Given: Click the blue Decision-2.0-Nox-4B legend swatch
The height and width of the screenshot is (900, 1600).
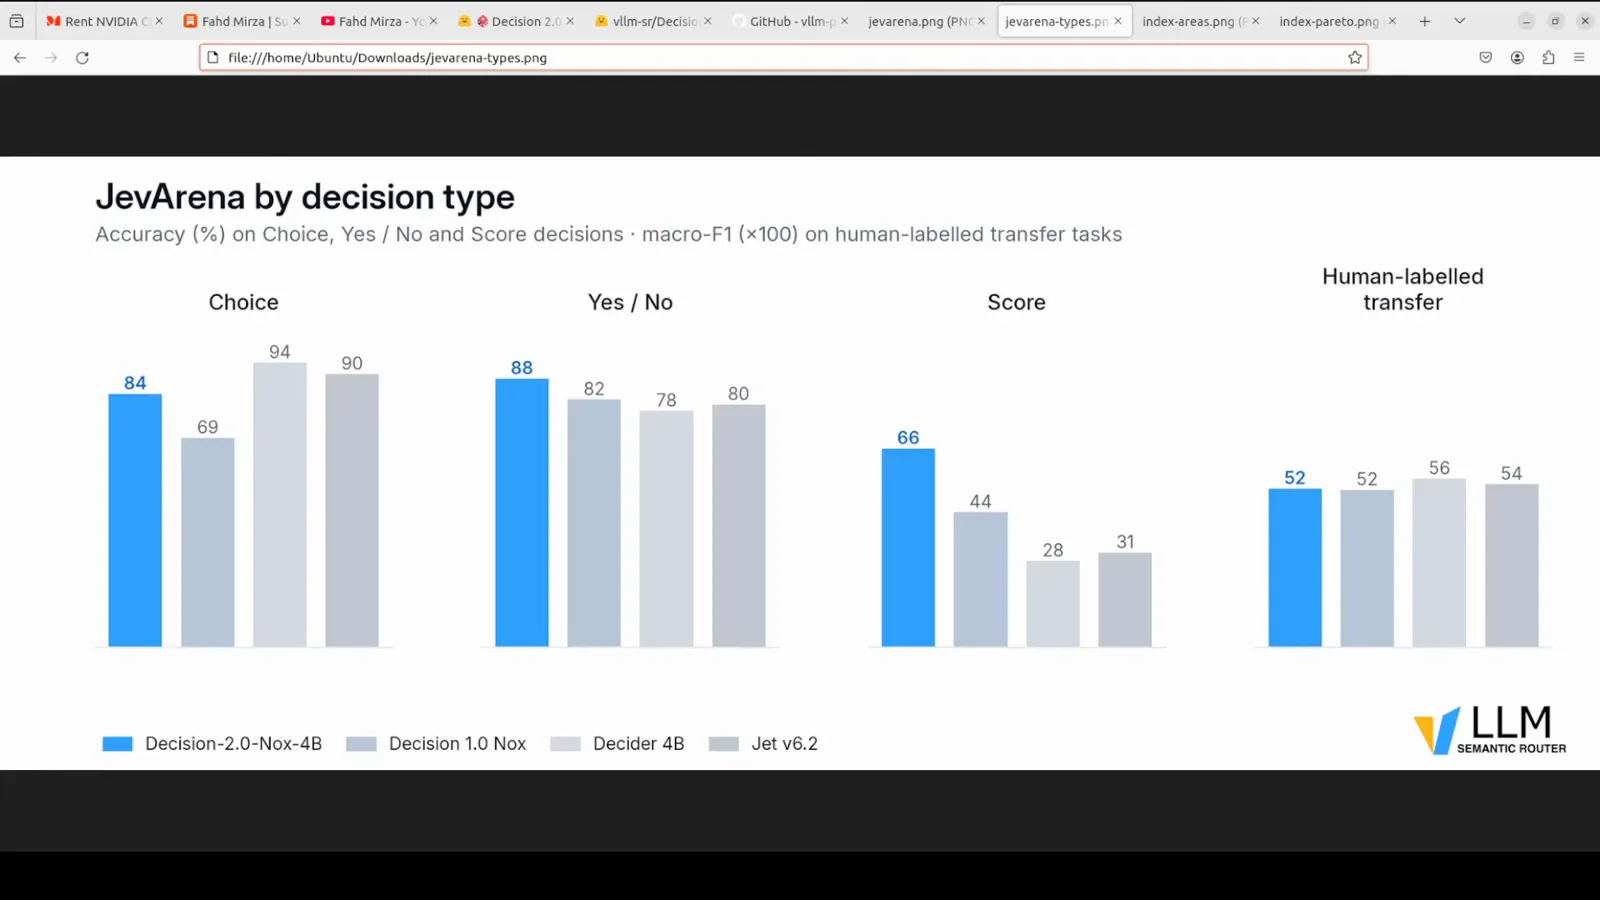Looking at the screenshot, I should click(117, 744).
